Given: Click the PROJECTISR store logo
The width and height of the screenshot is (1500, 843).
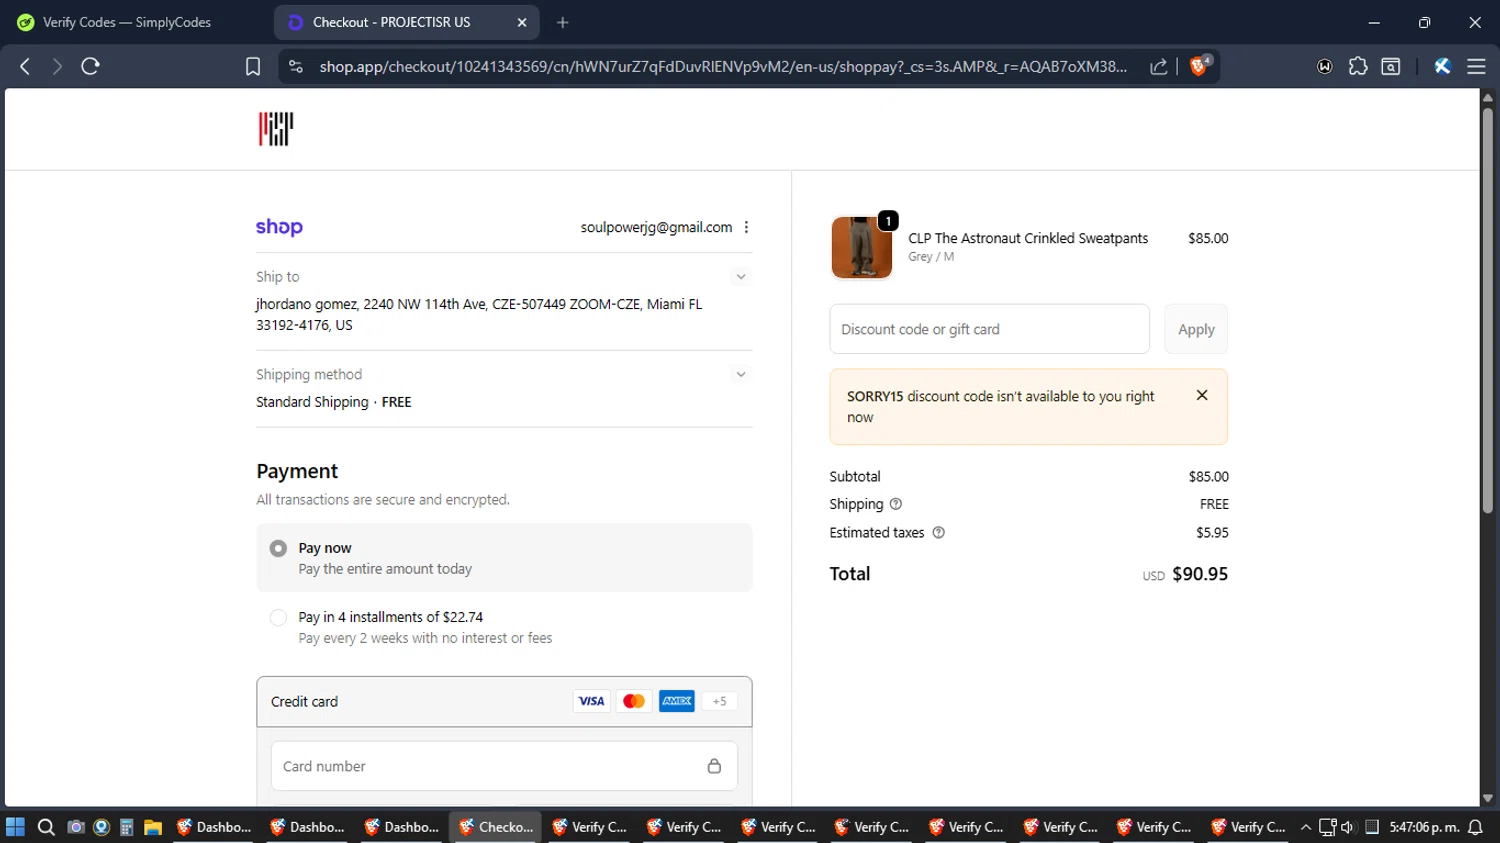Looking at the screenshot, I should tap(276, 129).
